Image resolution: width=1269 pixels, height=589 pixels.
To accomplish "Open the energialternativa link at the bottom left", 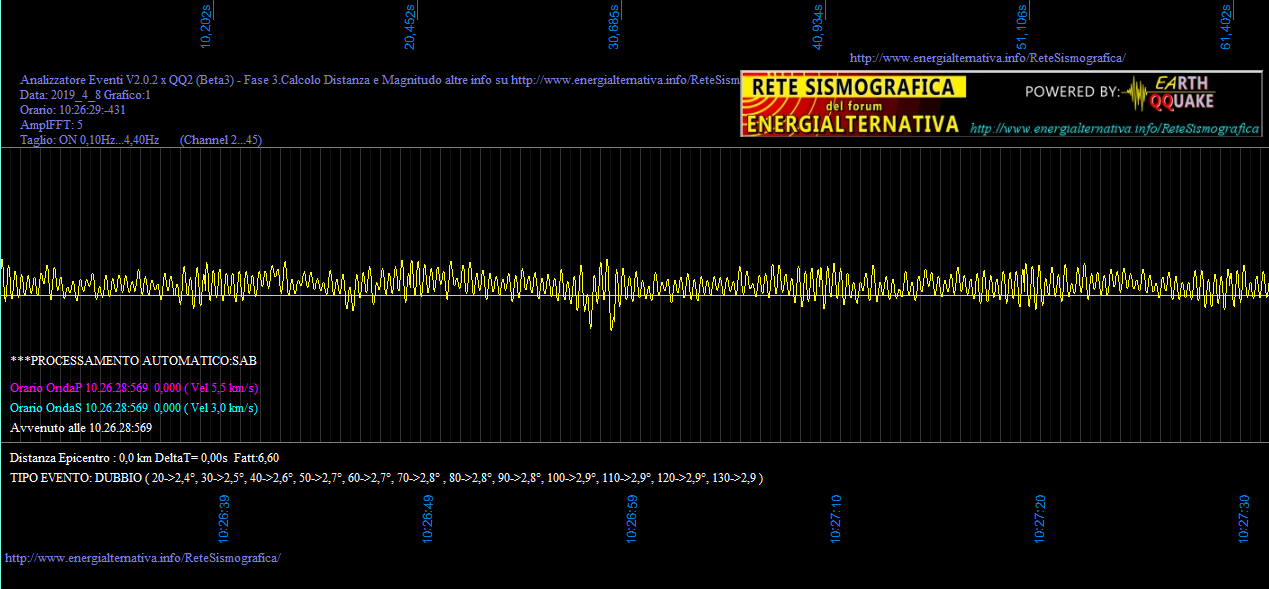I will [x=143, y=557].
